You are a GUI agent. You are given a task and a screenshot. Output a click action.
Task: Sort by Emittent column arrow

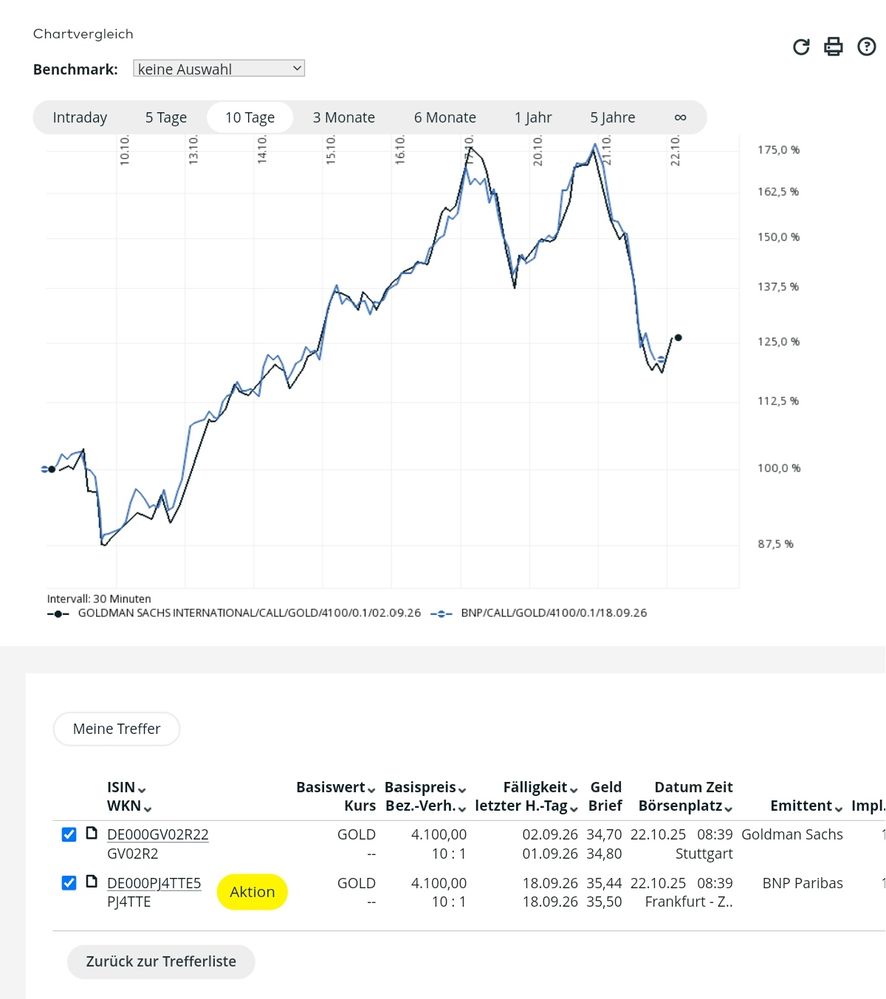coord(838,809)
